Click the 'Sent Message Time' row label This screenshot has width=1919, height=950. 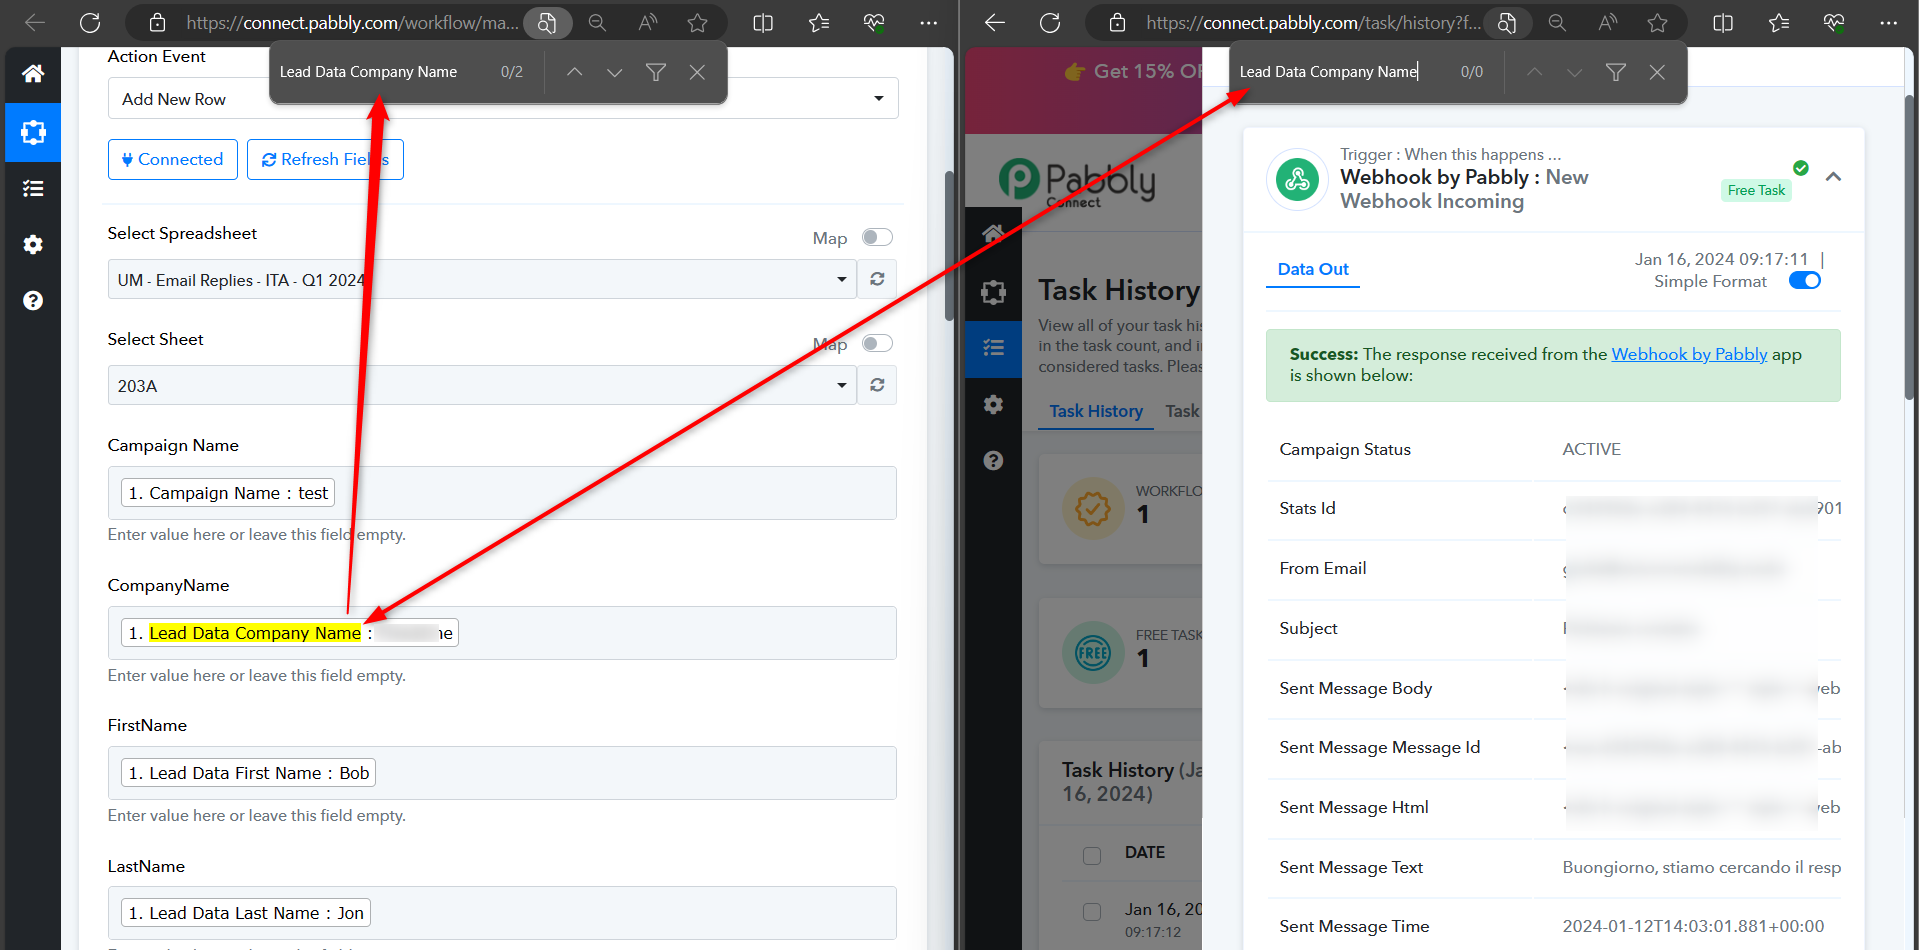1354,926
